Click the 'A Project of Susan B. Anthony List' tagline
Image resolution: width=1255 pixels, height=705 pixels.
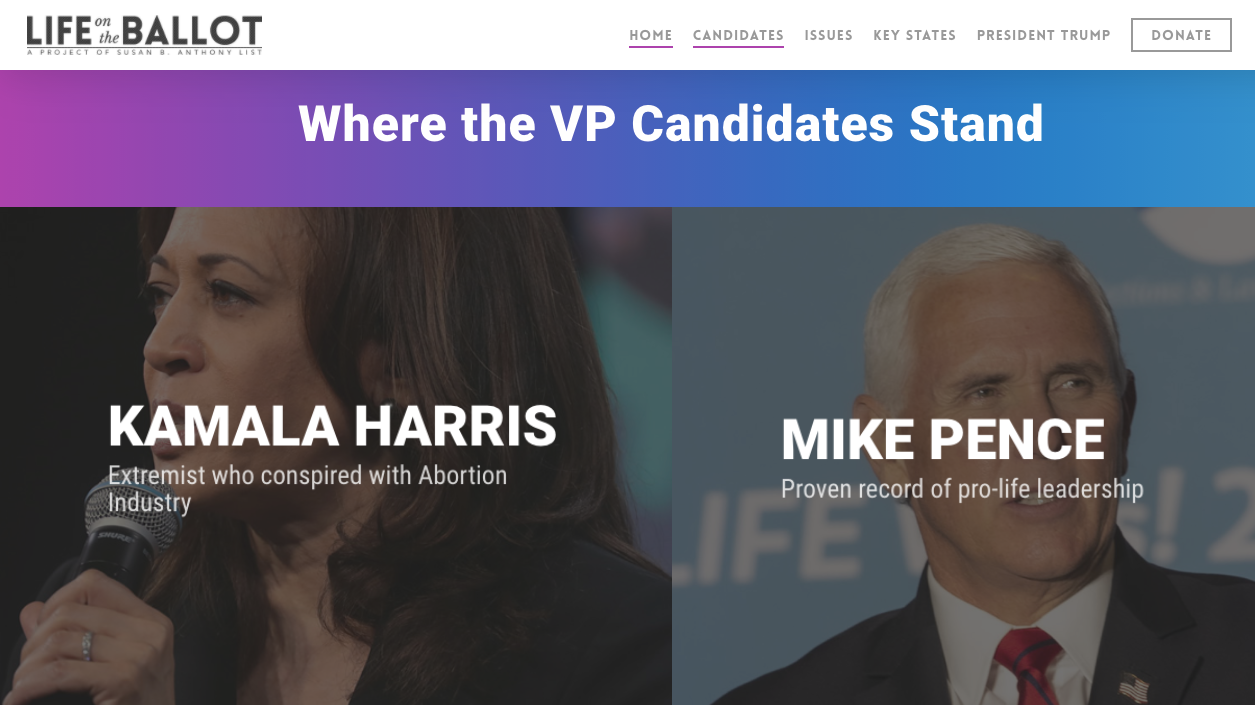click(144, 52)
